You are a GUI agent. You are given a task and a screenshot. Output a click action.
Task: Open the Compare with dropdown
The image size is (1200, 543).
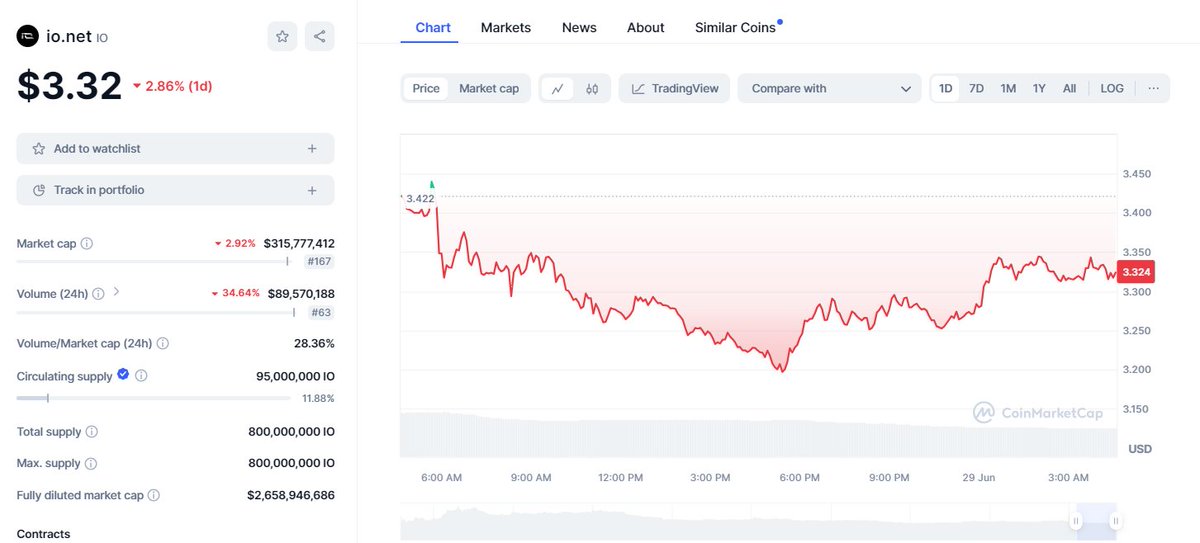[829, 88]
